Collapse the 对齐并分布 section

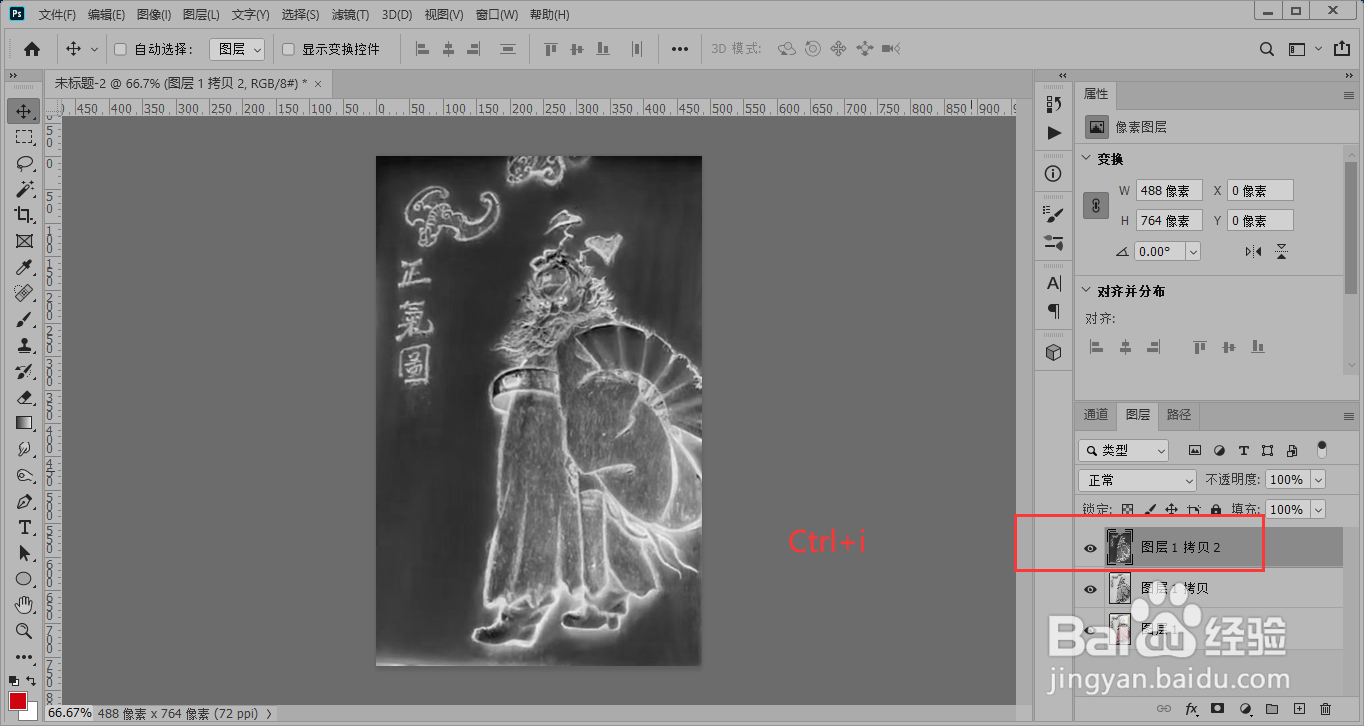pyautogui.click(x=1088, y=292)
